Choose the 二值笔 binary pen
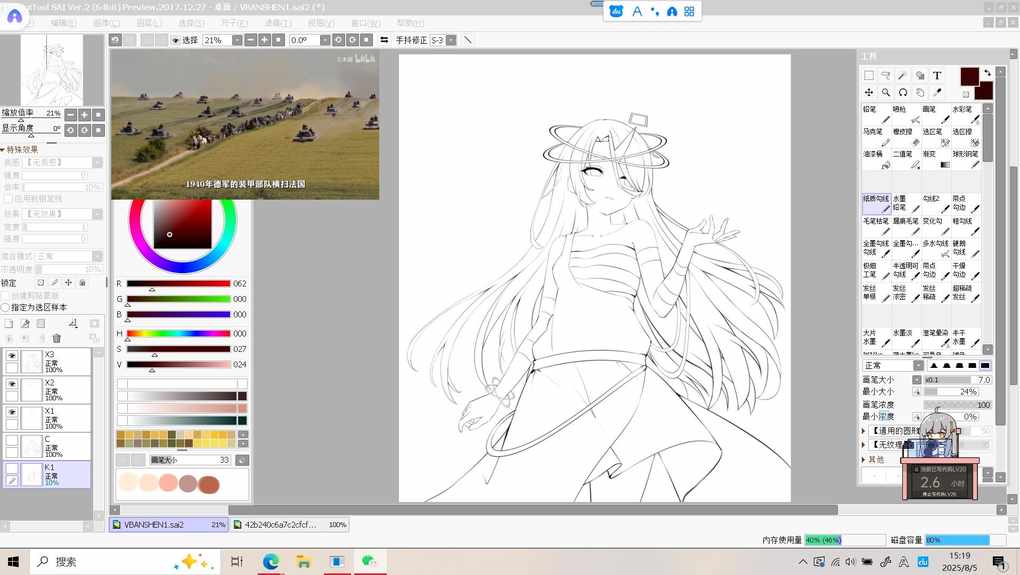Viewport: 1020px width, 575px height. (906, 159)
